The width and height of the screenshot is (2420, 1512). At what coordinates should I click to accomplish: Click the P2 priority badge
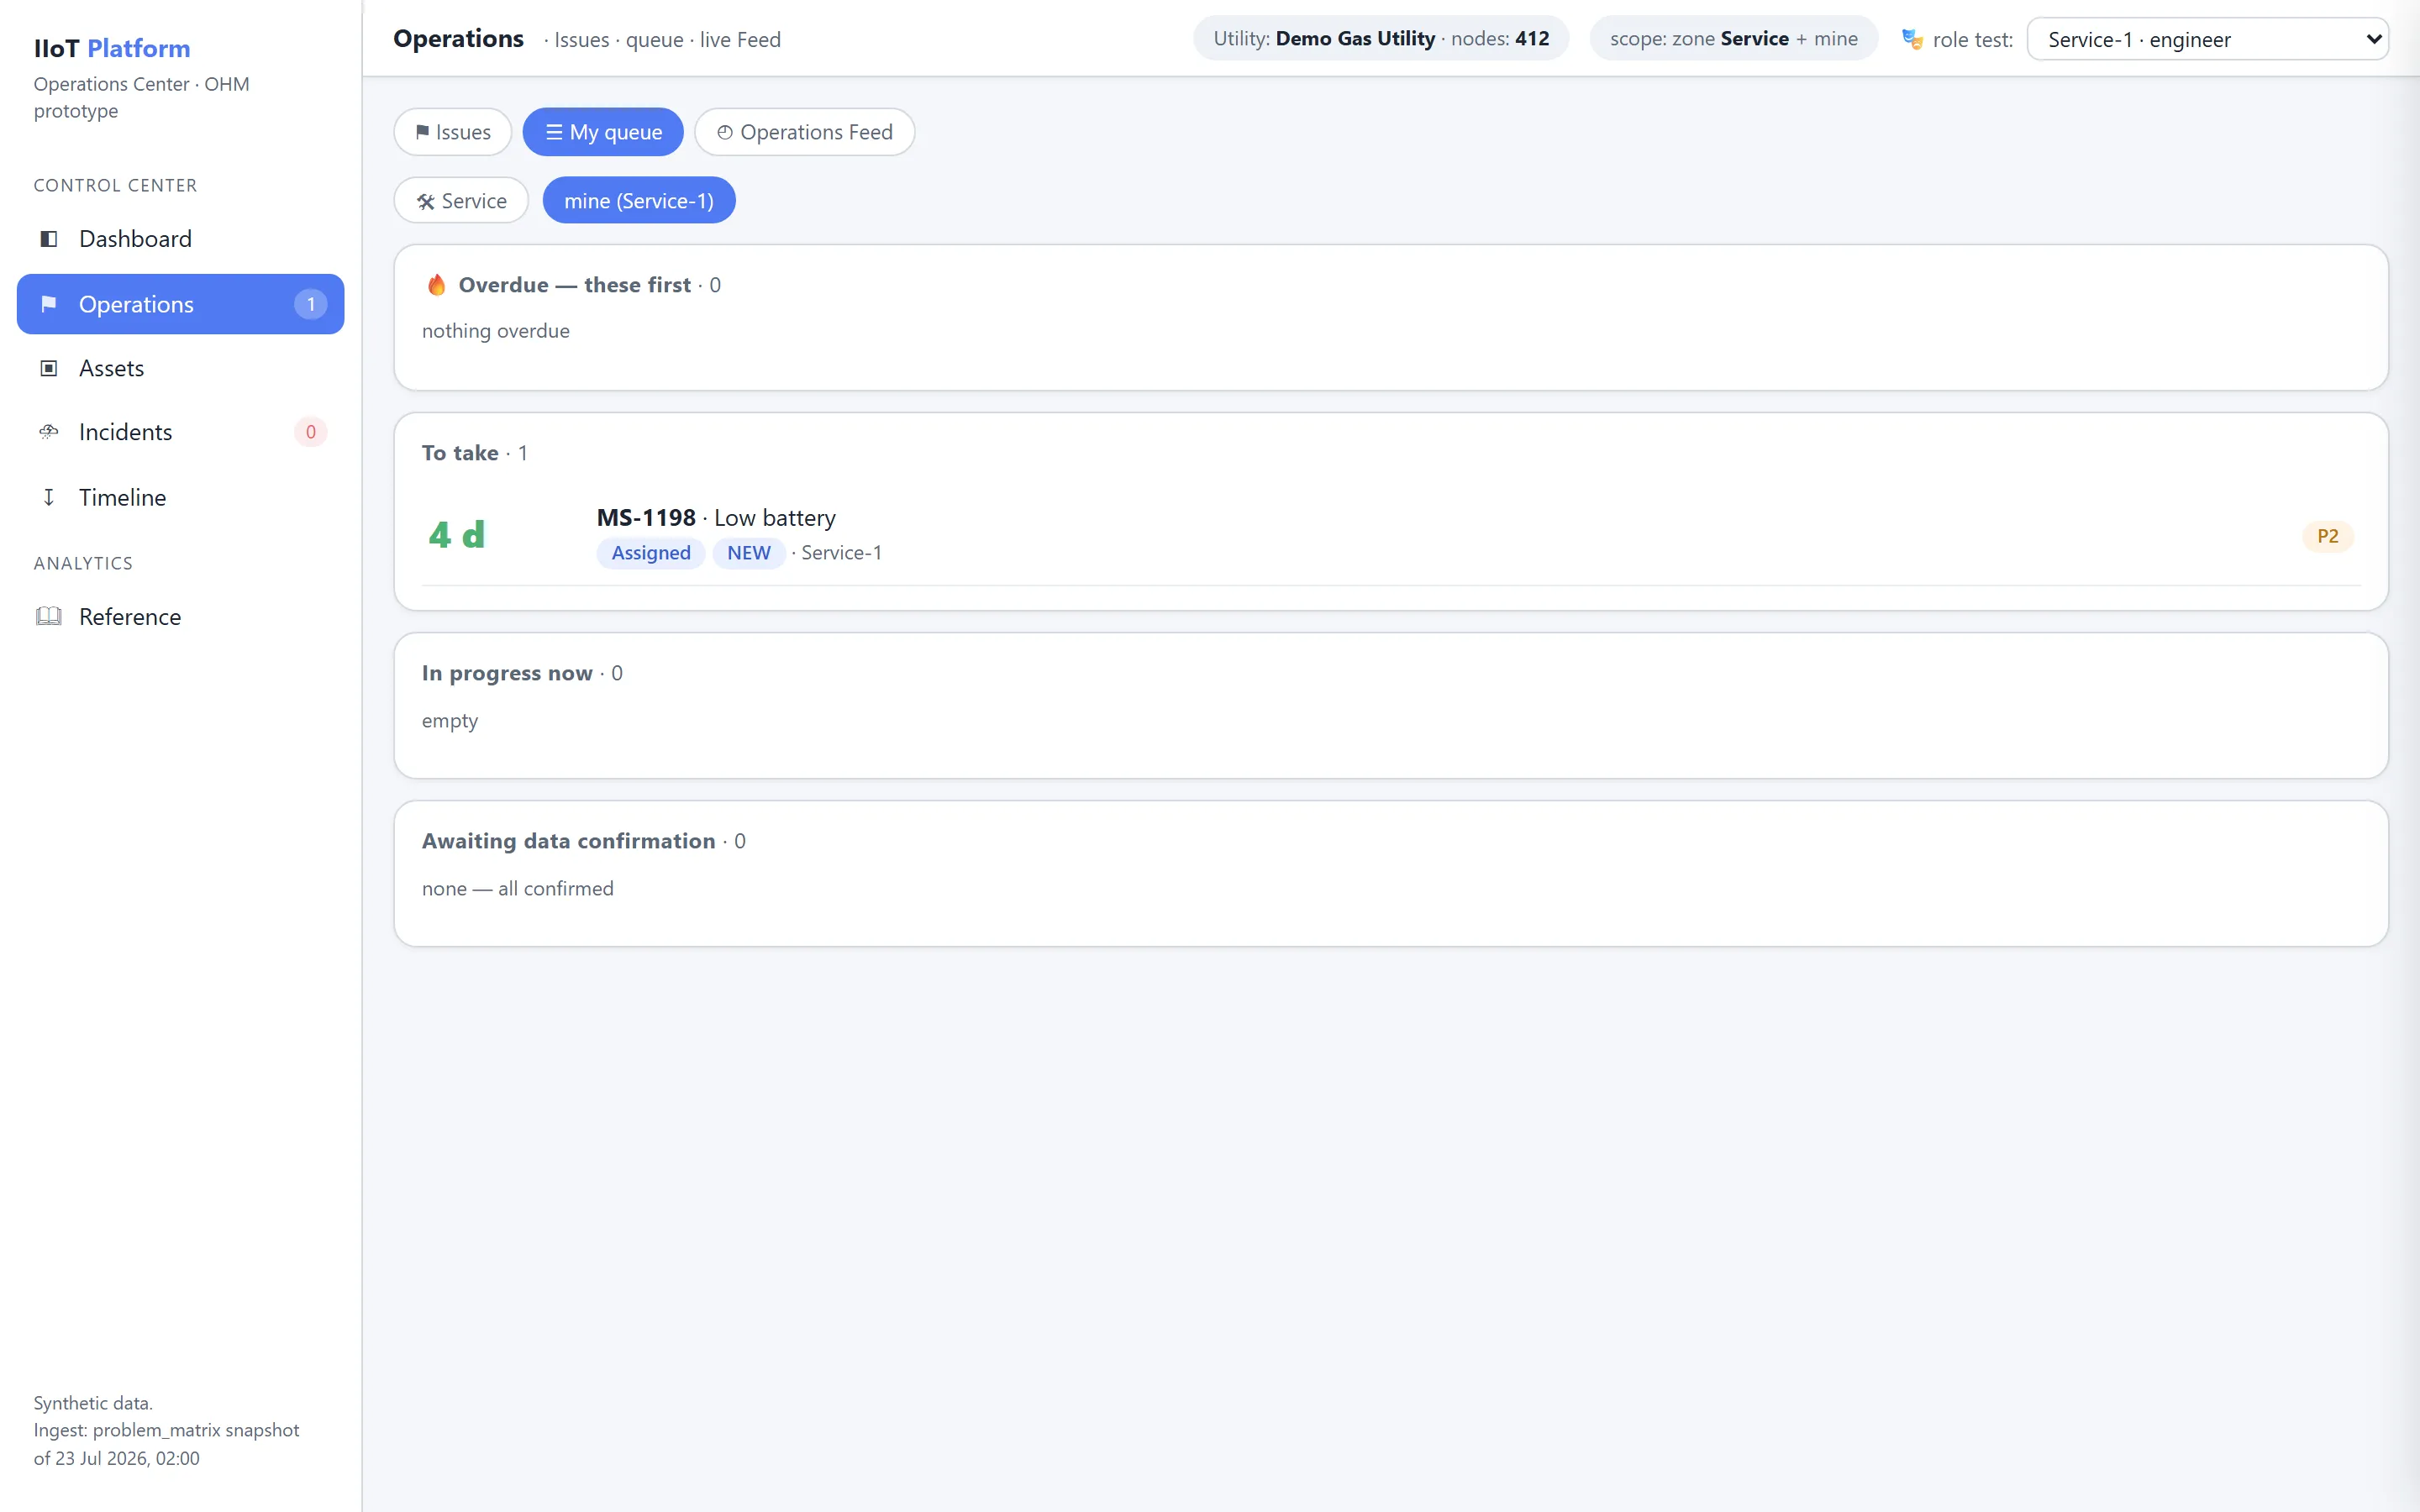[2327, 536]
